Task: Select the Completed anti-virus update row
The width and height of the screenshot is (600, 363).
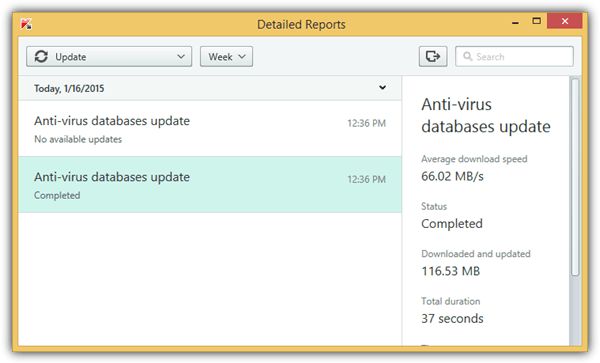Action: point(210,184)
